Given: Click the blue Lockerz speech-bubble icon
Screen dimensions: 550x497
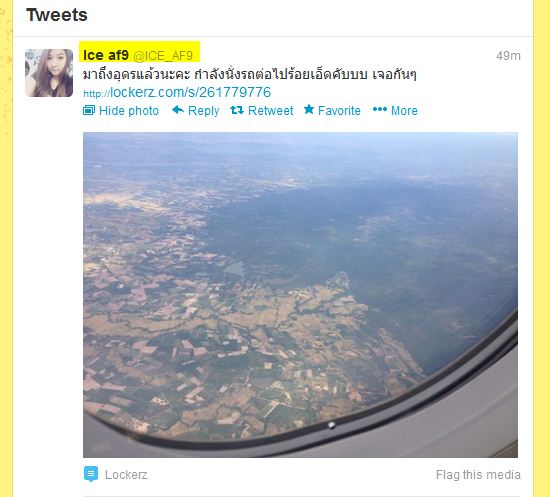Looking at the screenshot, I should tap(91, 474).
